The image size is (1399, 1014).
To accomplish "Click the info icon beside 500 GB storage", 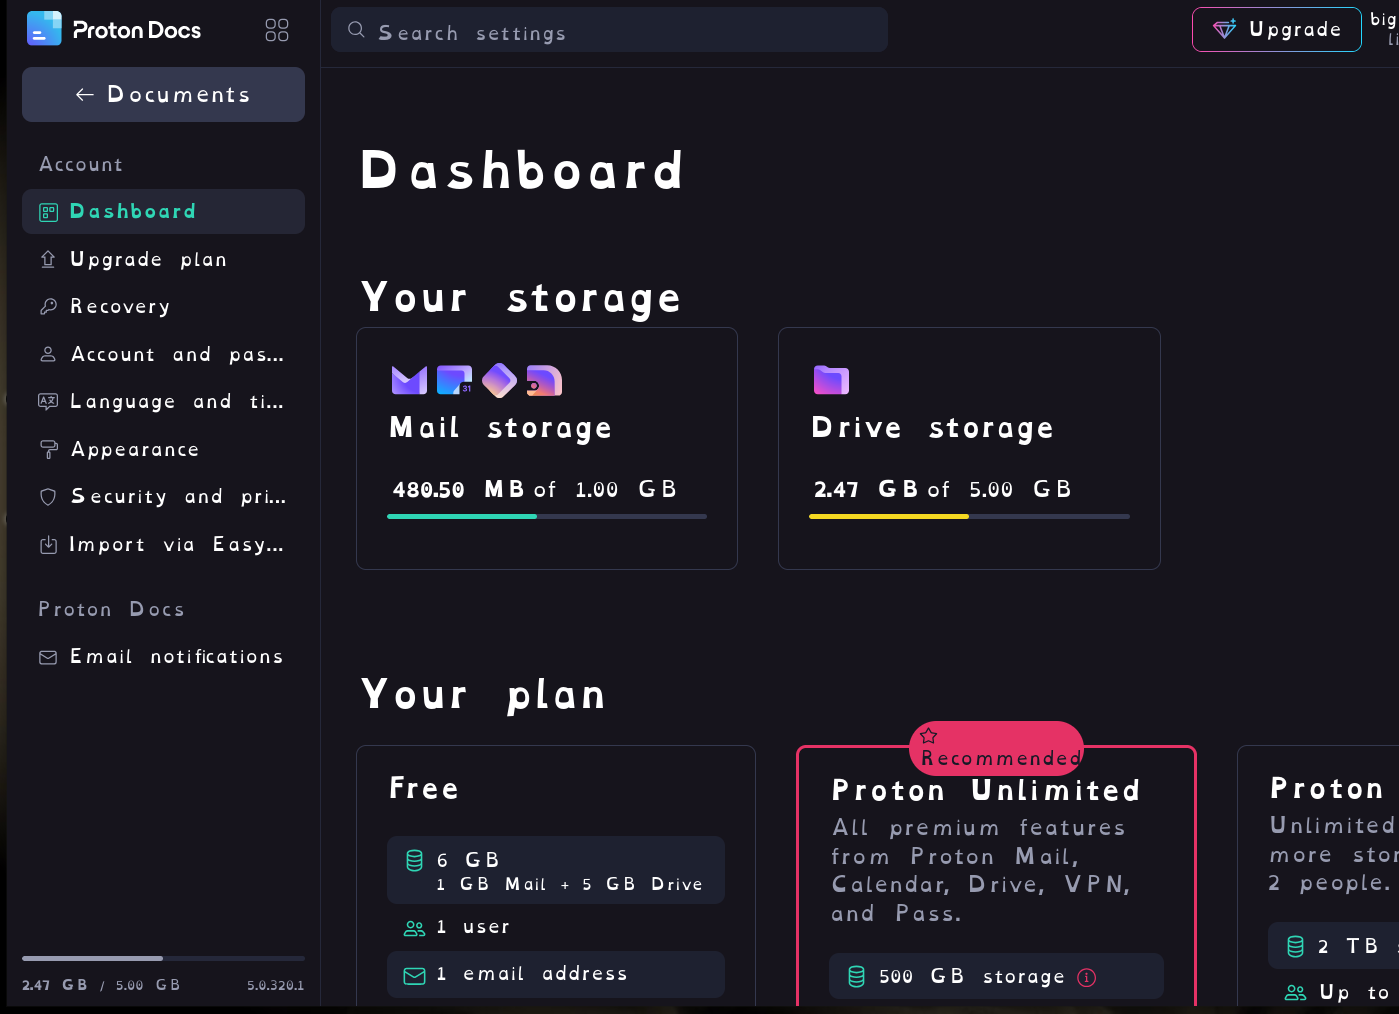I will tap(1087, 977).
